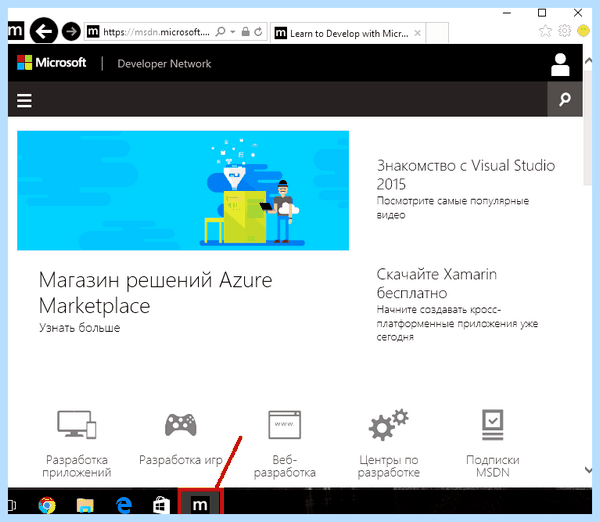Open Знакомство с Visual Studio 2015 link
The height and width of the screenshot is (522, 600).
466,175
